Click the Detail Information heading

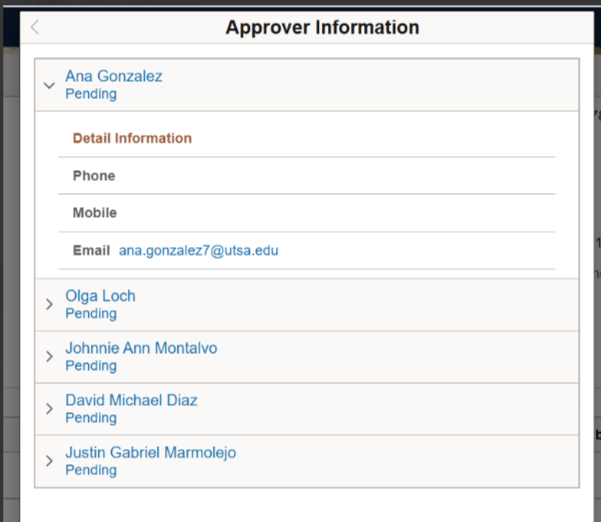click(132, 138)
